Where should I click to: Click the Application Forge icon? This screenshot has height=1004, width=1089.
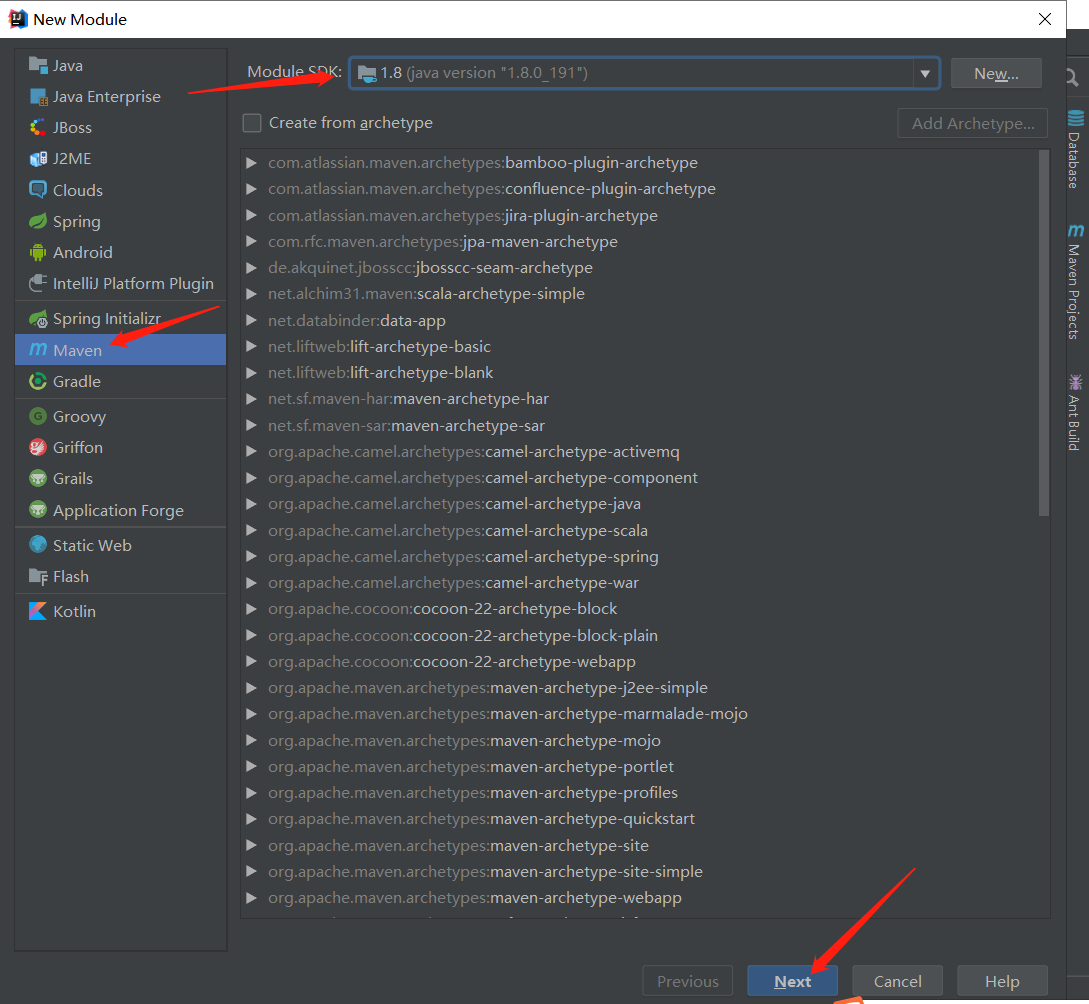[38, 510]
